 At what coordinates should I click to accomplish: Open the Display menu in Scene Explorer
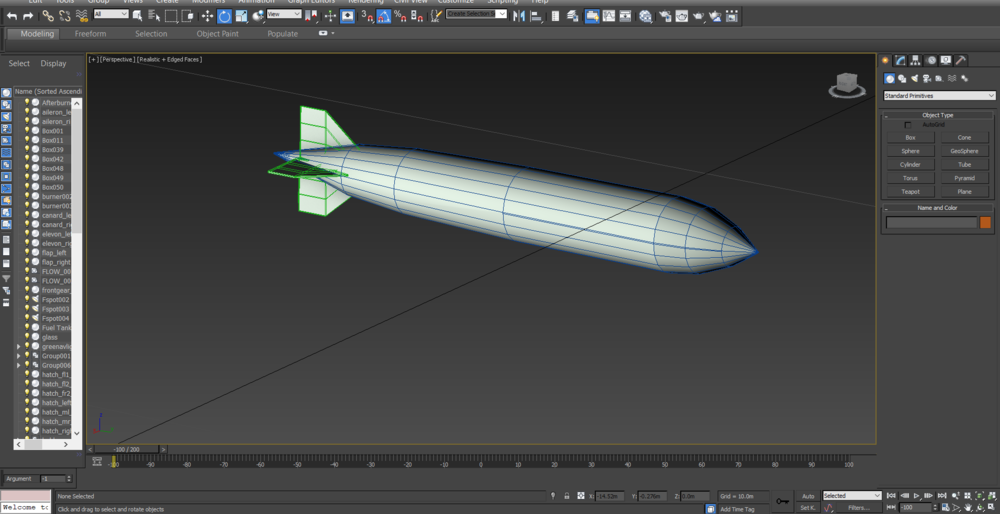click(54, 63)
